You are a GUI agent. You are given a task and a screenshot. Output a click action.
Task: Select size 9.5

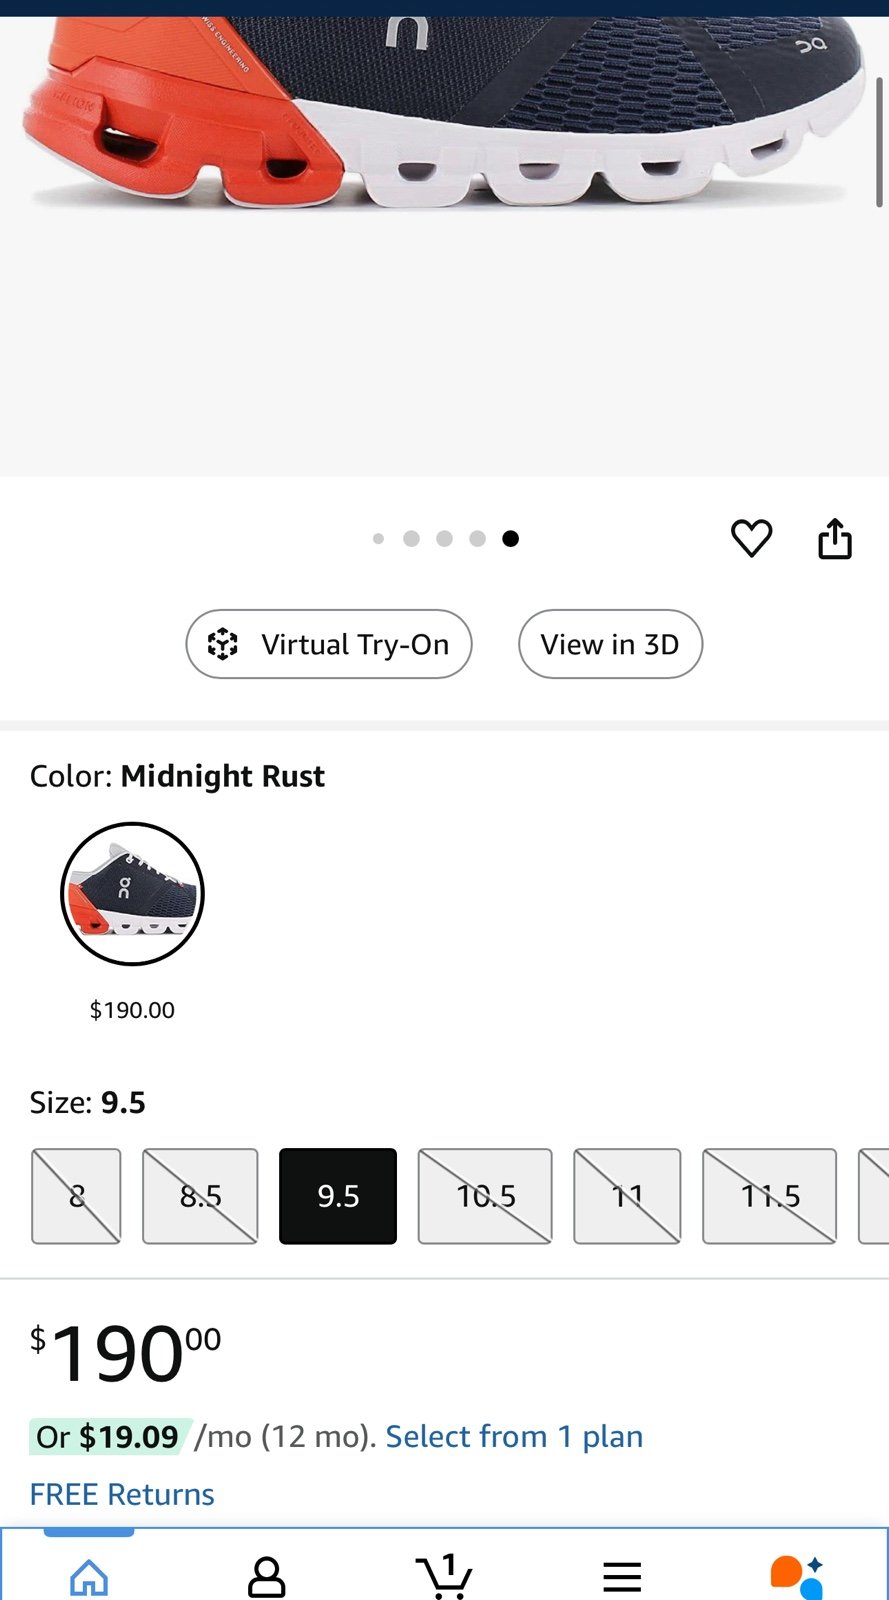pos(338,1196)
